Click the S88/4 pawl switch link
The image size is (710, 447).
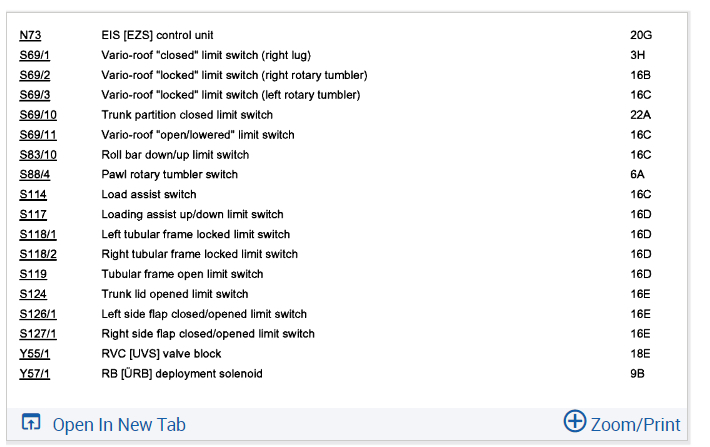(34, 175)
